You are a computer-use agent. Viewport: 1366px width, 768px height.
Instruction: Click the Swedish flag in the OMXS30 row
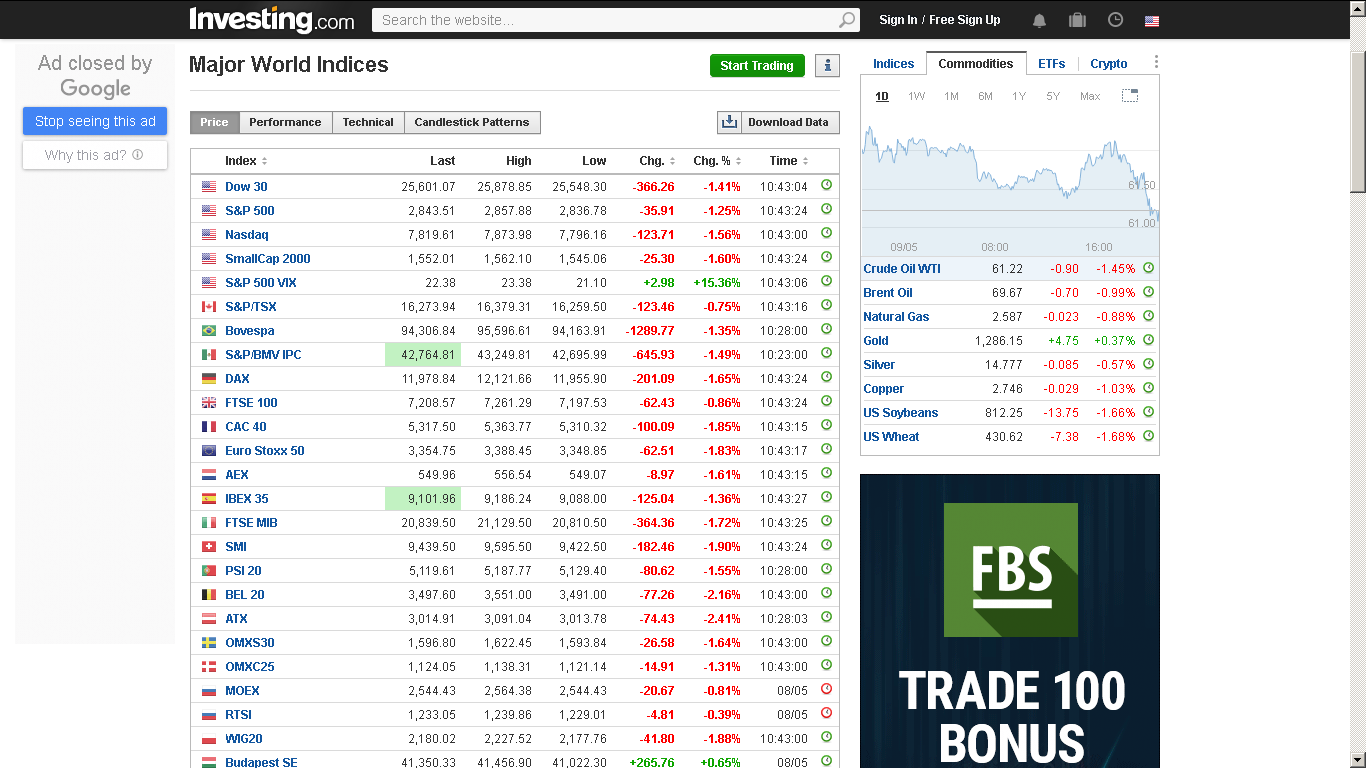point(209,643)
